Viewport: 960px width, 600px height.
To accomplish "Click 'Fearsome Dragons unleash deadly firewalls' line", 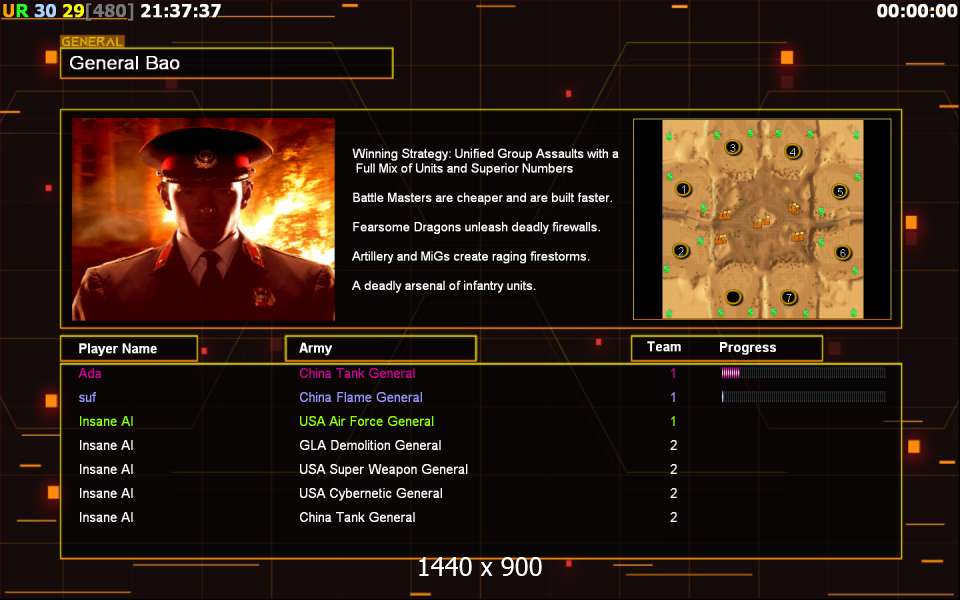I will pyautogui.click(x=476, y=227).
